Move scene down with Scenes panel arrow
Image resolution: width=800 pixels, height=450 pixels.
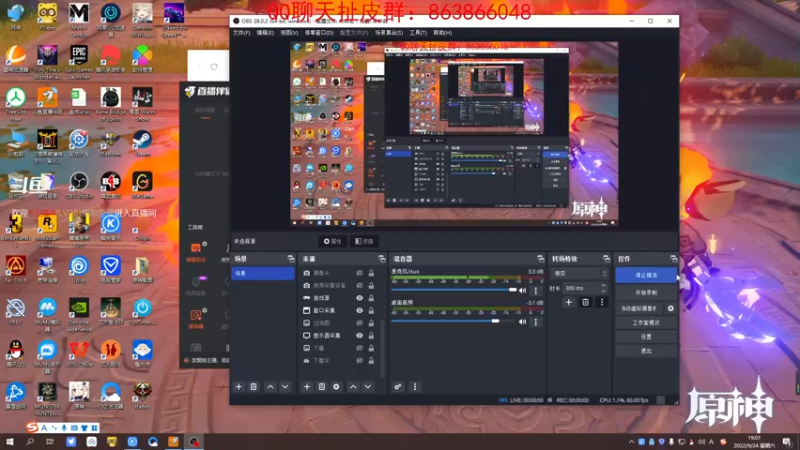click(285, 387)
